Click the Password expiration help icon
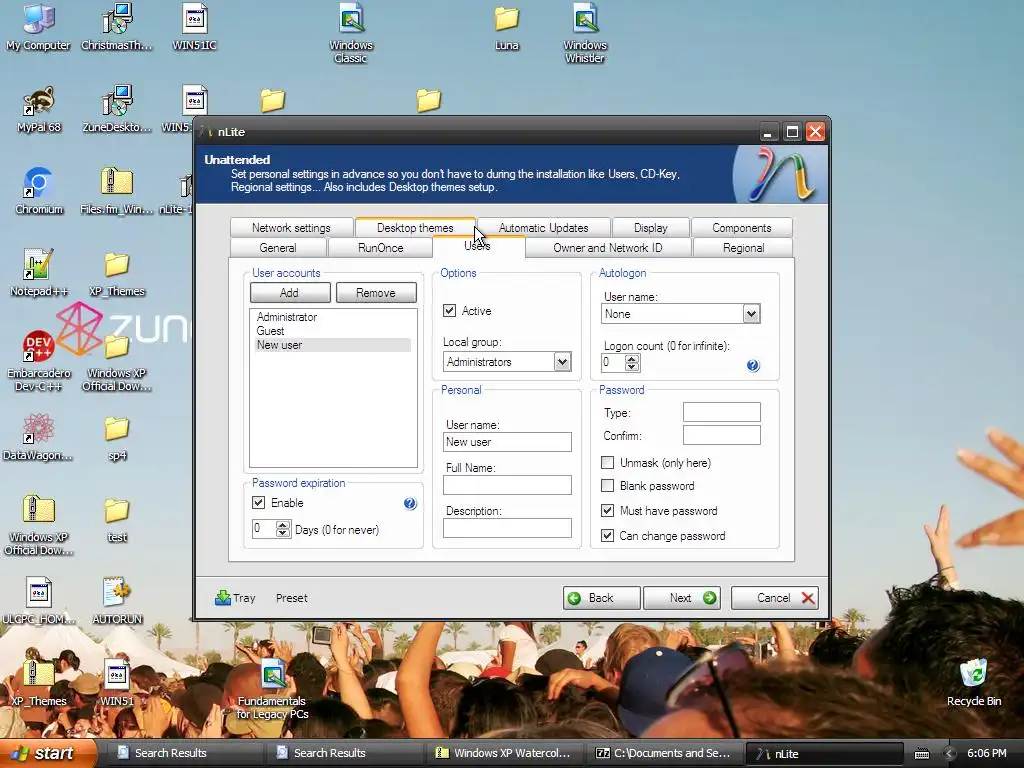 (409, 503)
